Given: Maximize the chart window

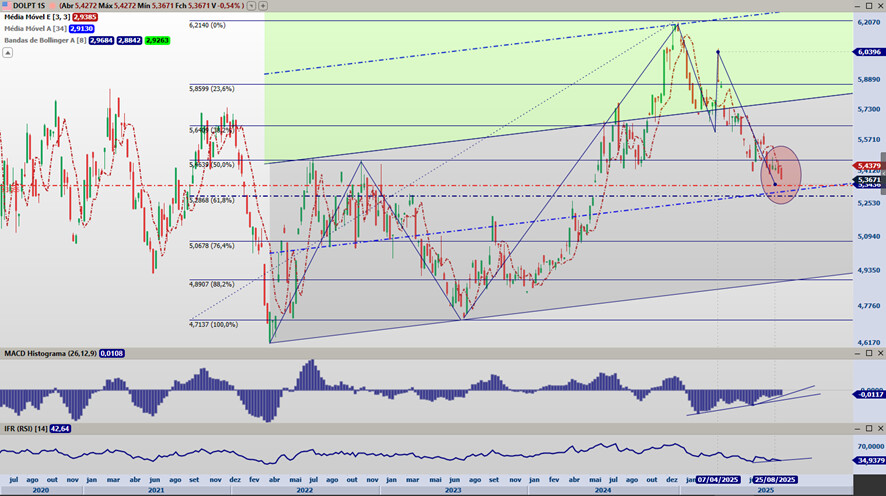Looking at the screenshot, I should coord(869,6).
